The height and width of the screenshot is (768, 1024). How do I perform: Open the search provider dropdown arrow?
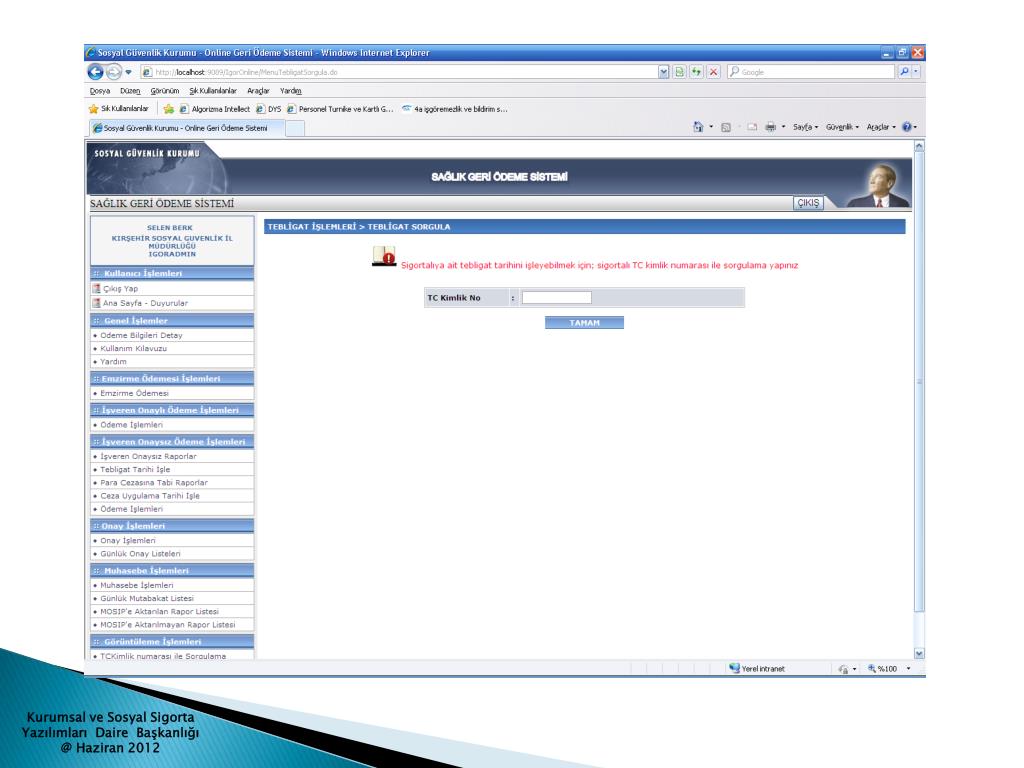[x=916, y=72]
